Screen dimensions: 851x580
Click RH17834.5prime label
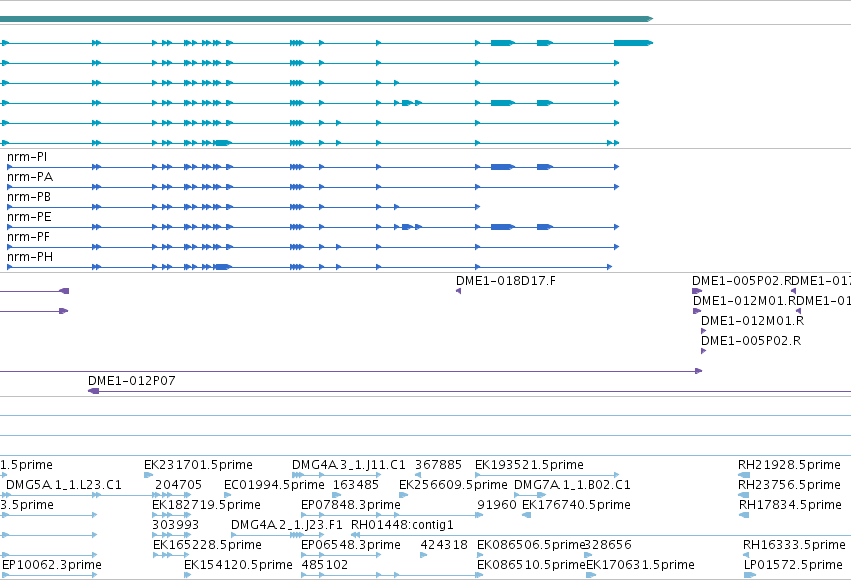click(x=790, y=505)
